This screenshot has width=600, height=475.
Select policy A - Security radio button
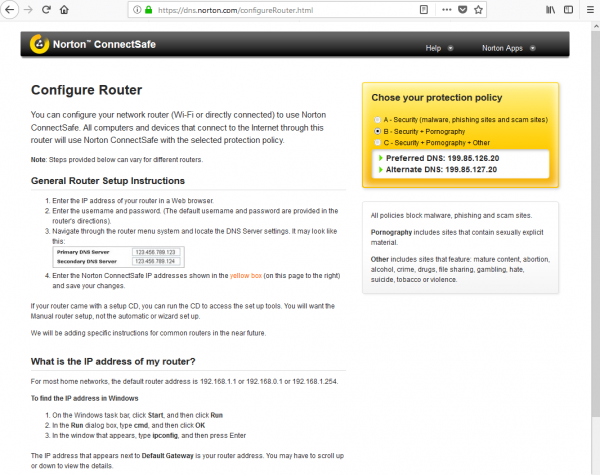coord(377,120)
